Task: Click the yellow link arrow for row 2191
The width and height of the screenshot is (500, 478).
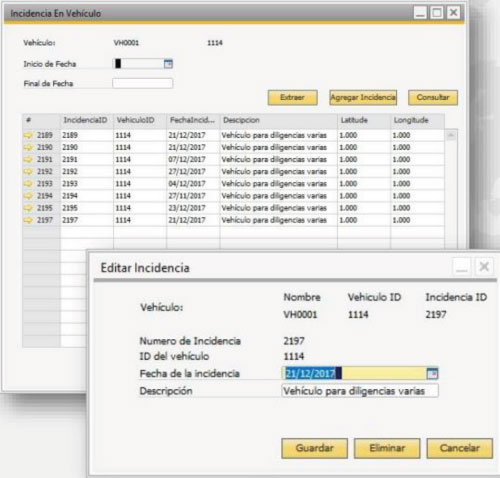Action: point(29,159)
